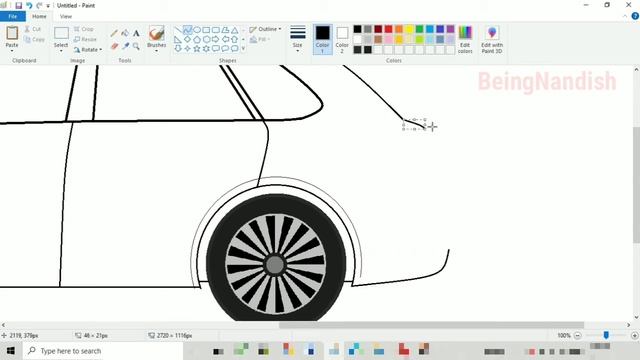
Task: Choose the Oval shape
Action: click(197, 30)
